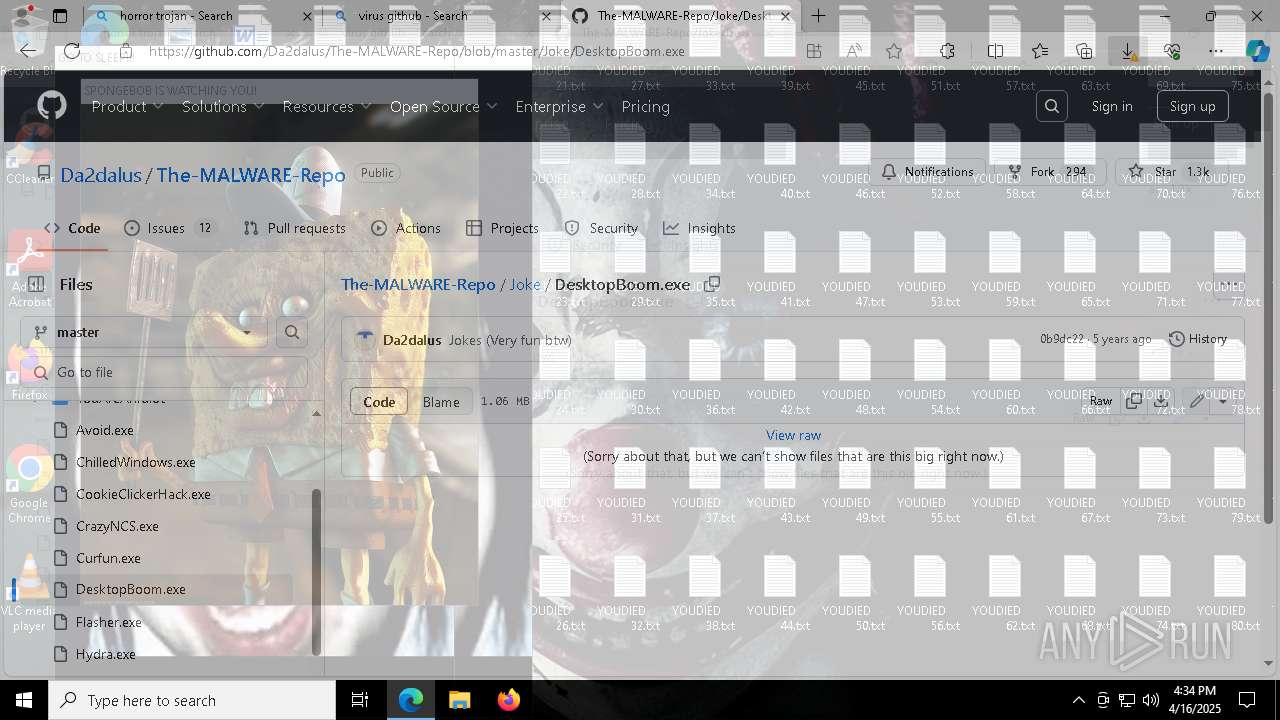Open the master branch dropdown
This screenshot has height=720, width=1280.
click(145, 332)
